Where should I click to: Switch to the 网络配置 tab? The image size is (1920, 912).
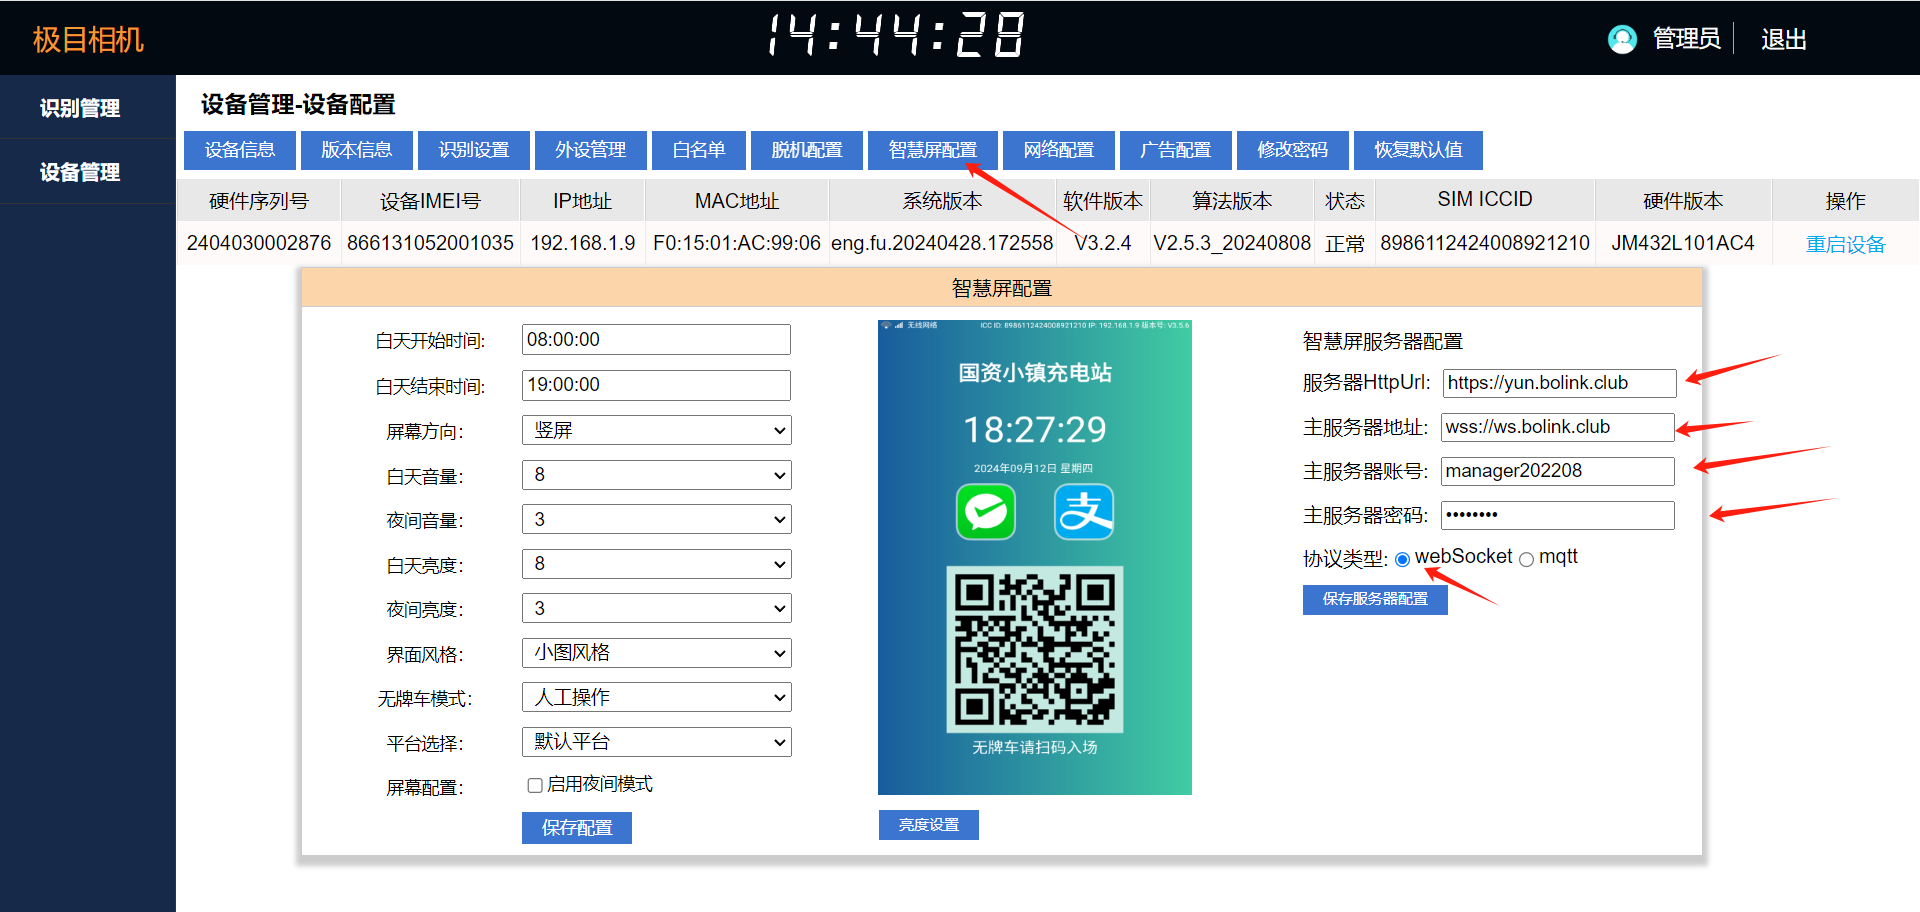click(1059, 150)
